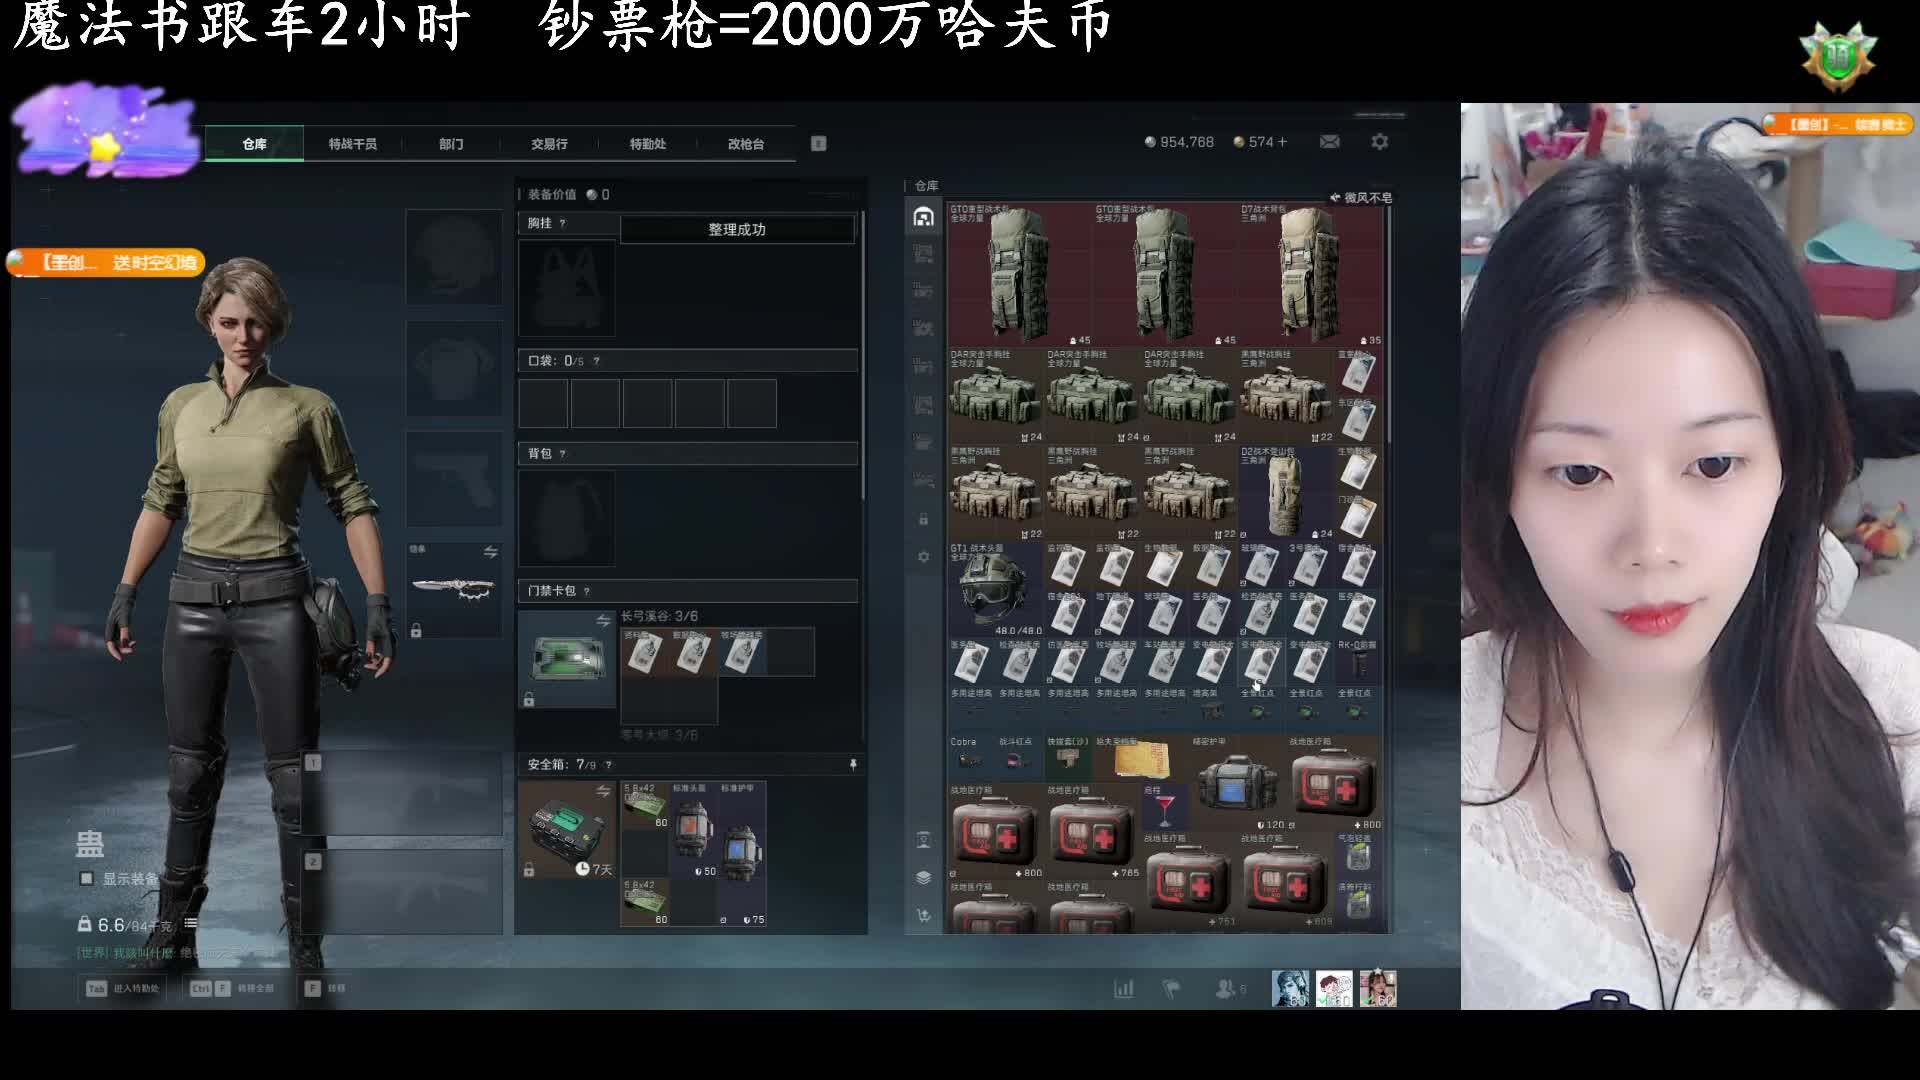Open the settings gear icon
Image resolution: width=1920 pixels, height=1080 pixels.
click(x=1380, y=142)
